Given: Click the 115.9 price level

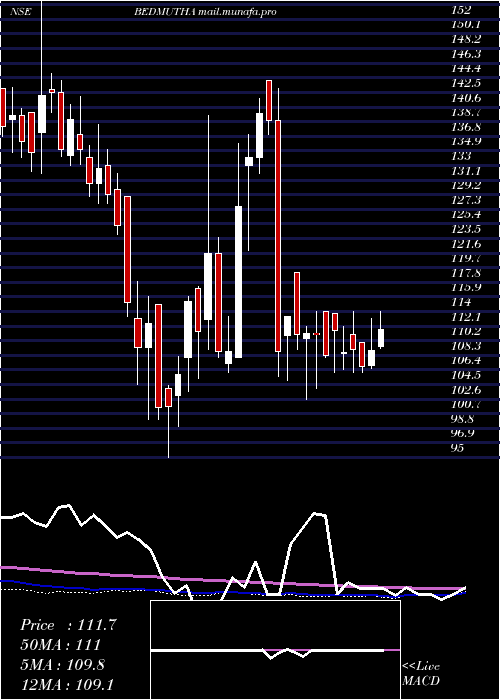Looking at the screenshot, I should 466,288.
